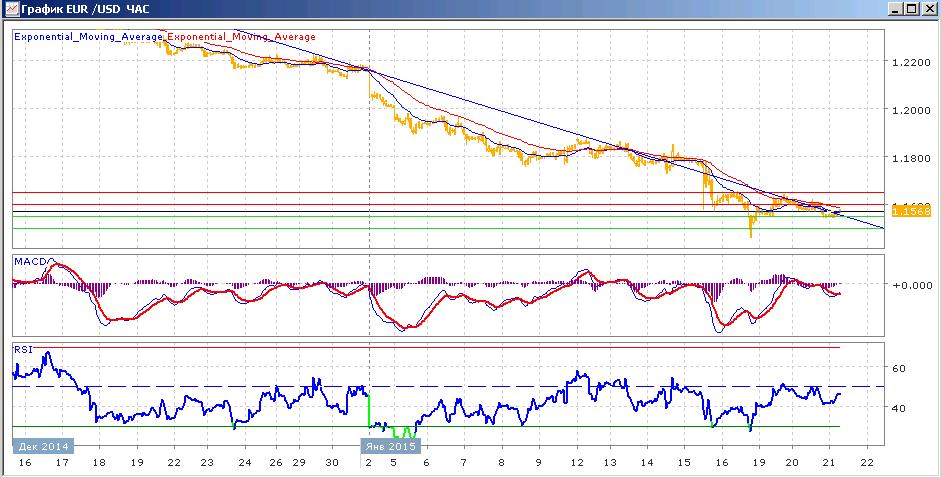Click the red Exponential_Moving_Average legend label

242,37
